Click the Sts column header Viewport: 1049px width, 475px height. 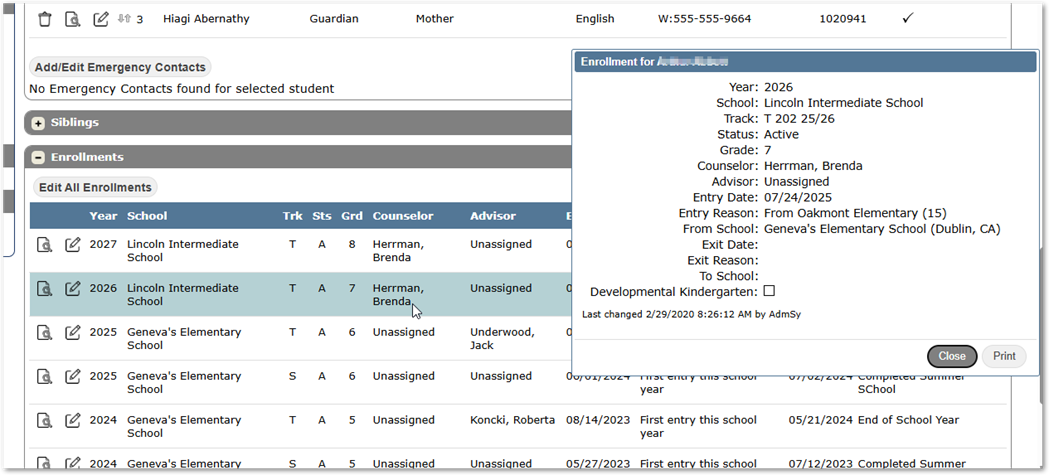point(322,216)
